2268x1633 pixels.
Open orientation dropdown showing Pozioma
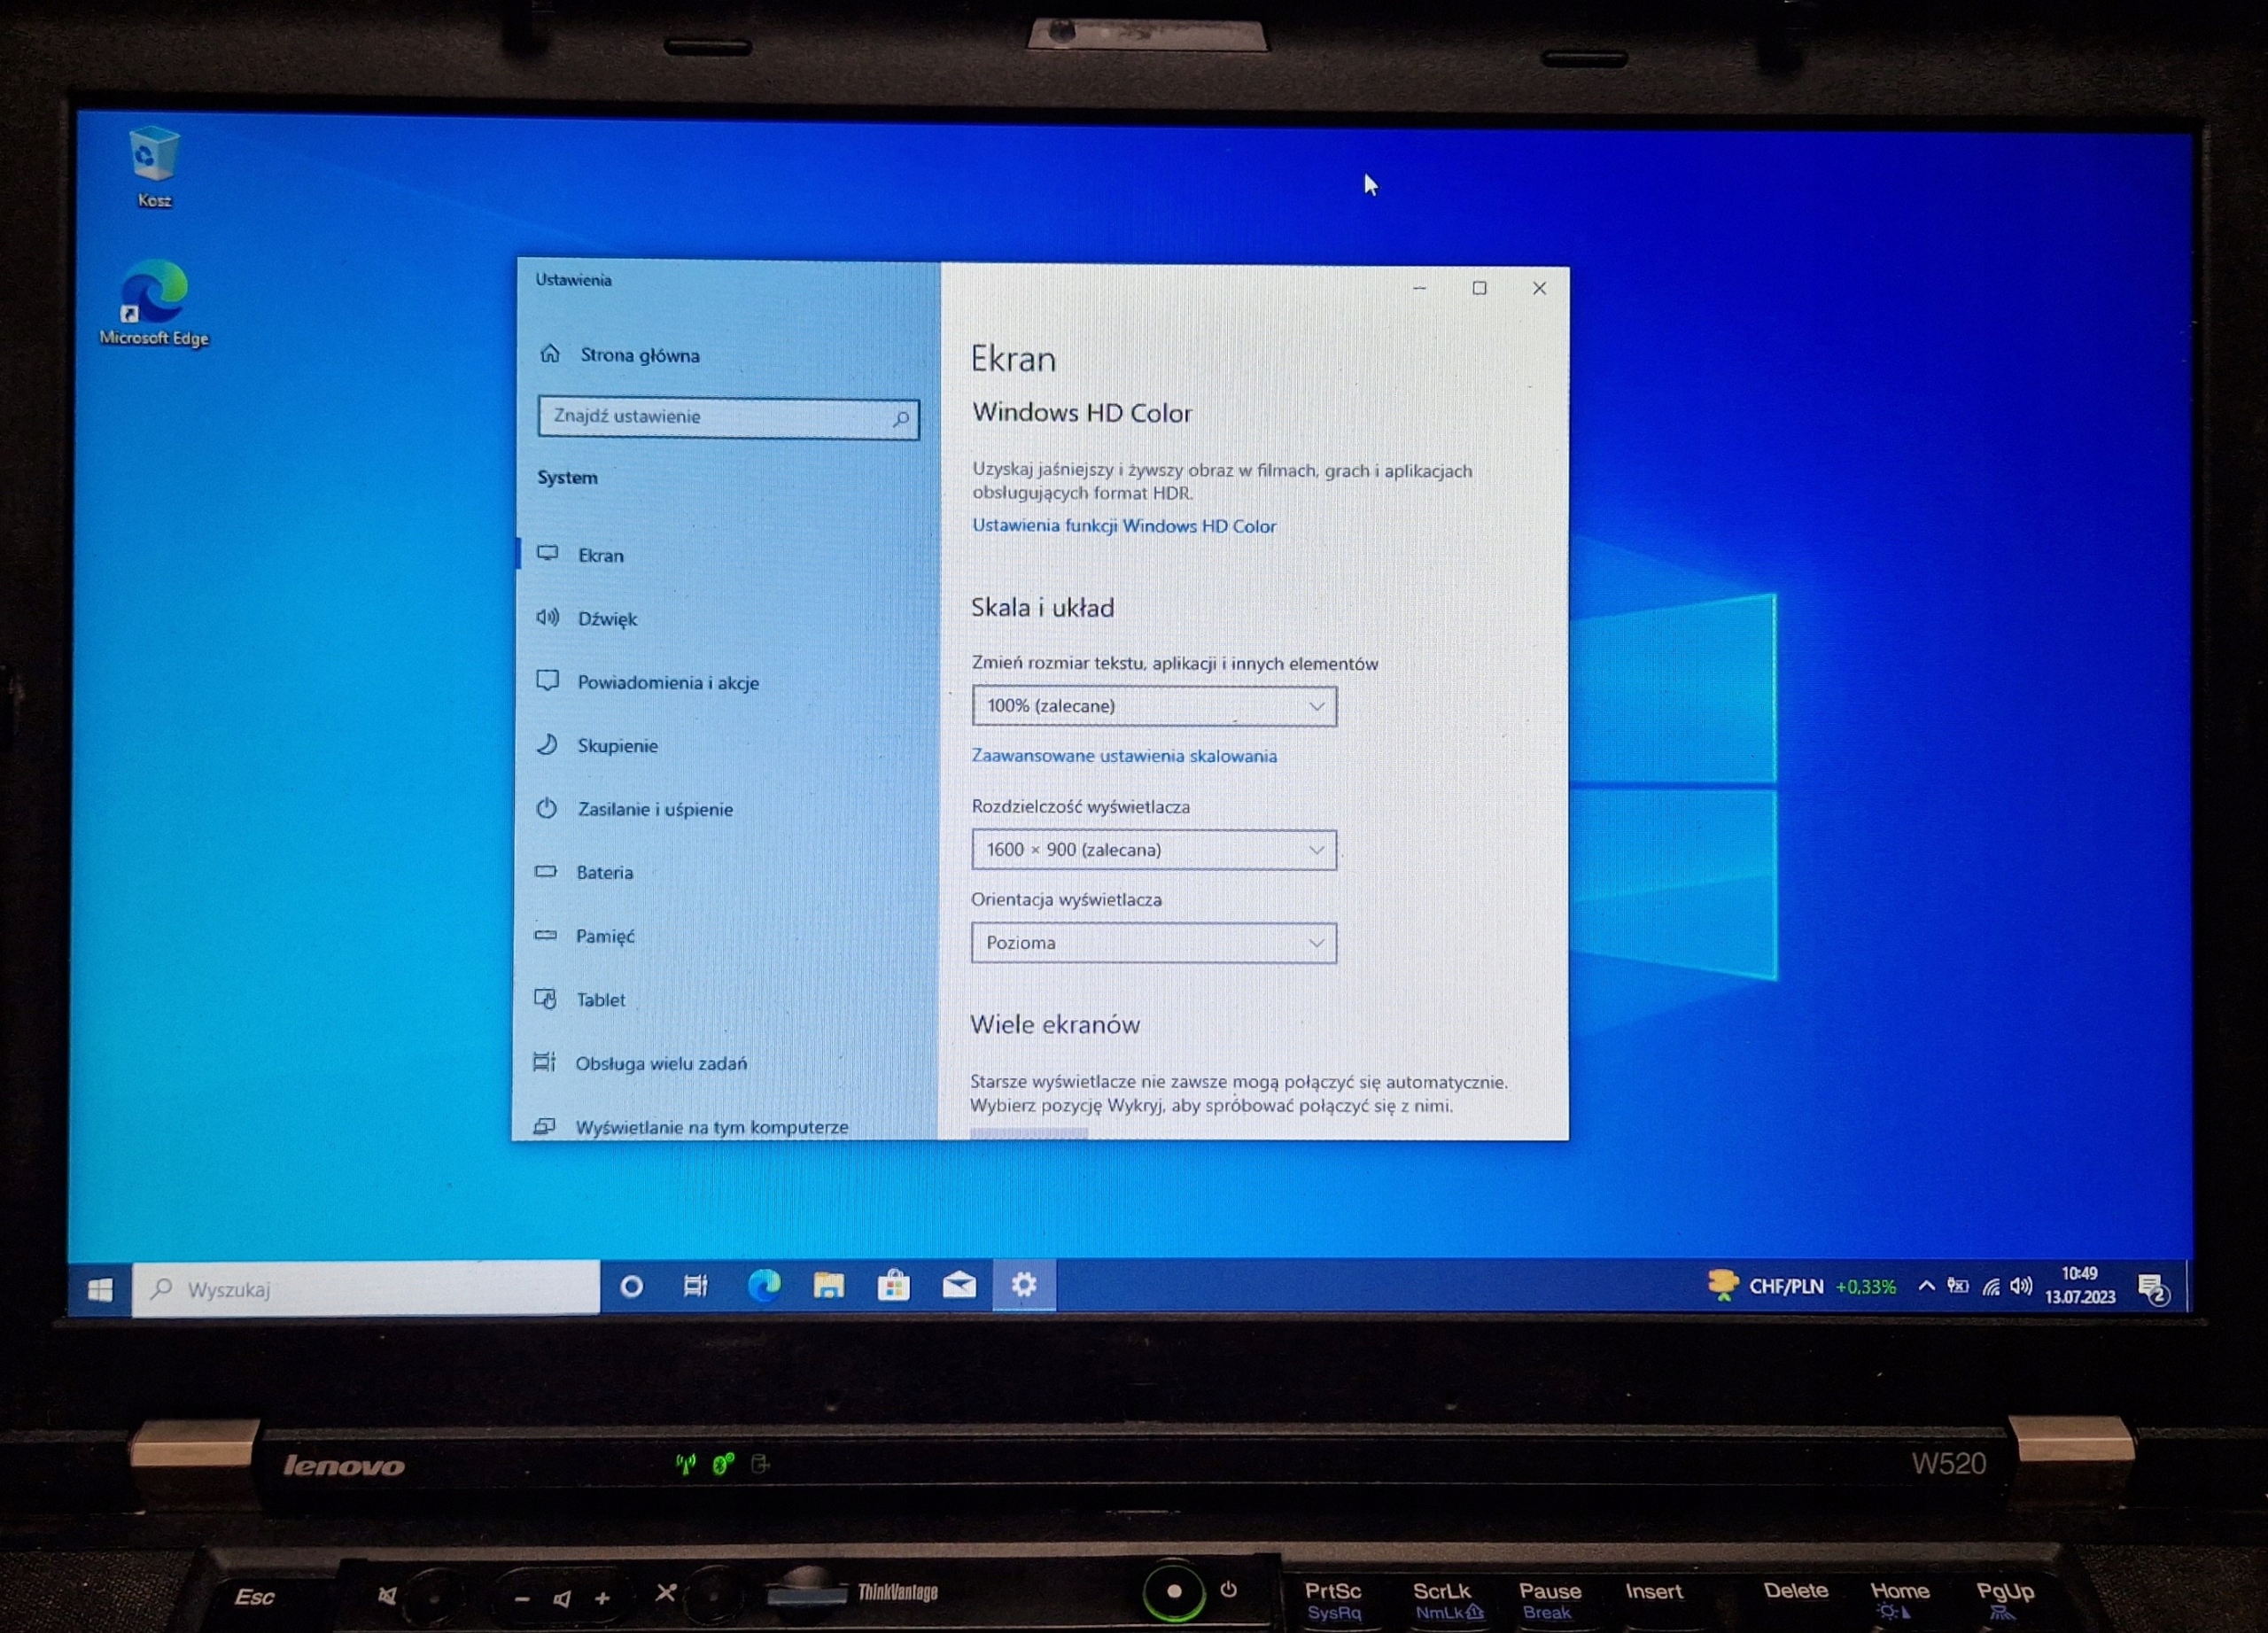(1153, 943)
